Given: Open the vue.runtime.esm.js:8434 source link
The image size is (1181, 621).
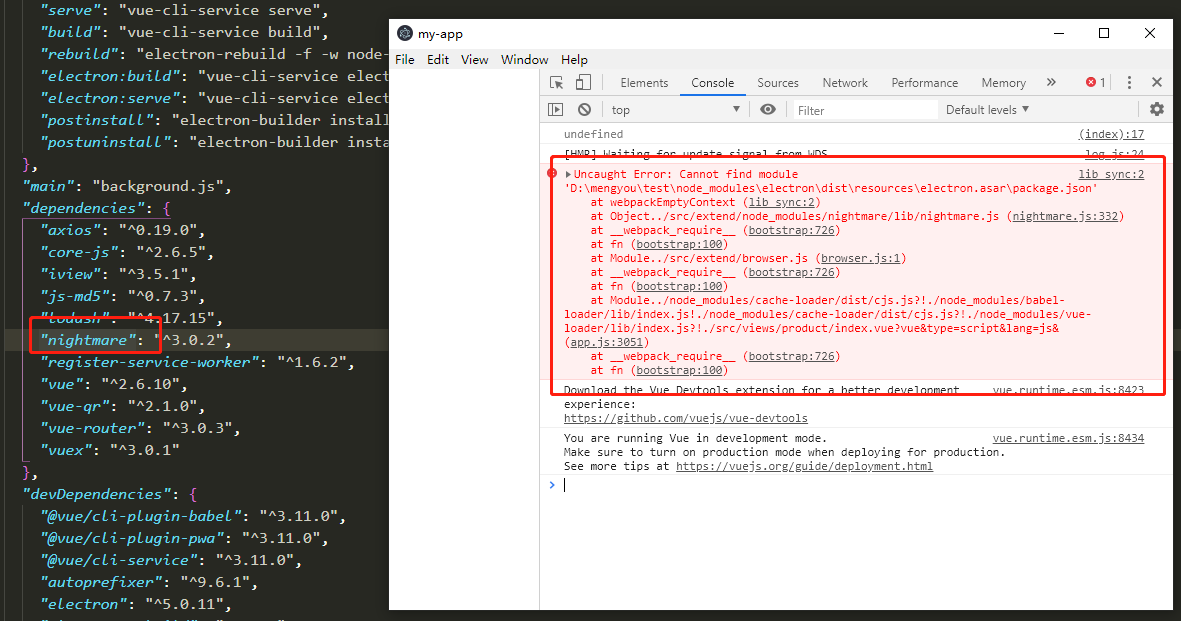Looking at the screenshot, I should [1068, 438].
